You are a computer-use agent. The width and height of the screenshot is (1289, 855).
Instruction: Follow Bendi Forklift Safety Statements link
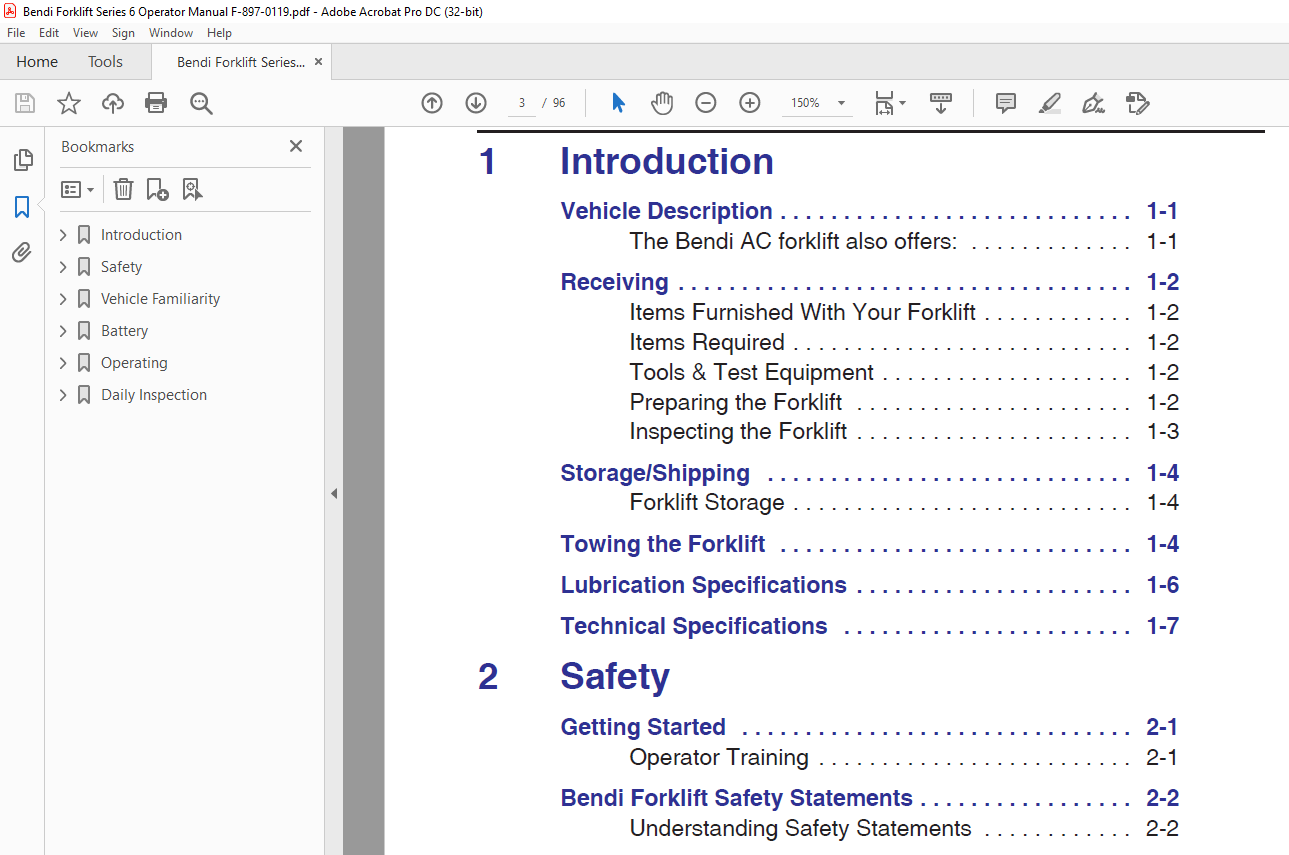click(x=736, y=798)
